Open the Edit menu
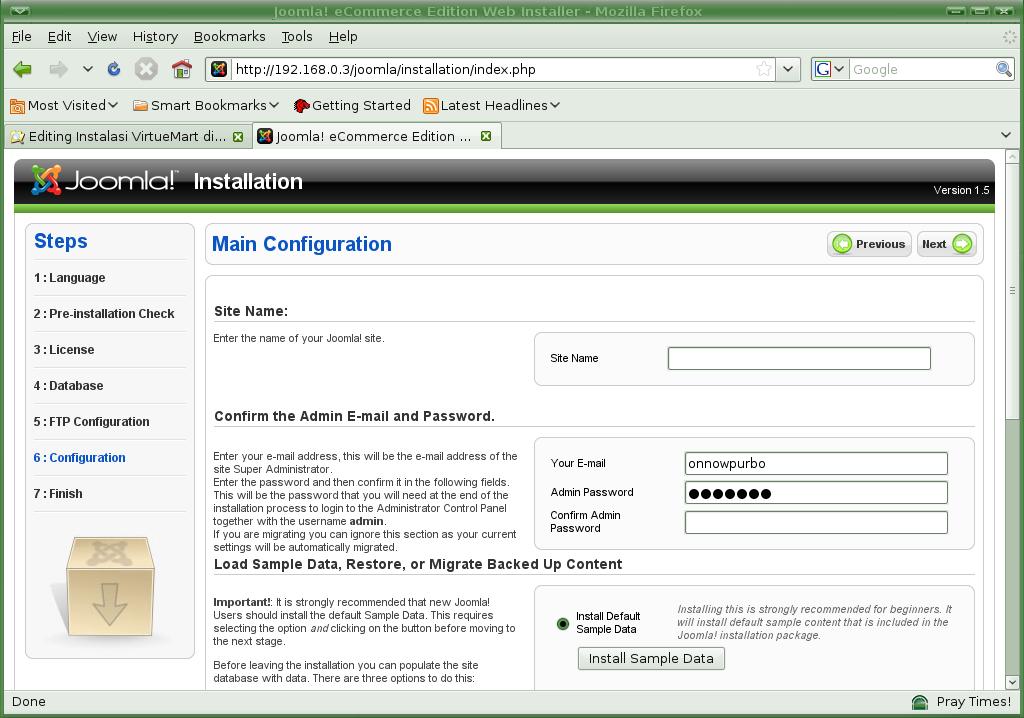 59,37
